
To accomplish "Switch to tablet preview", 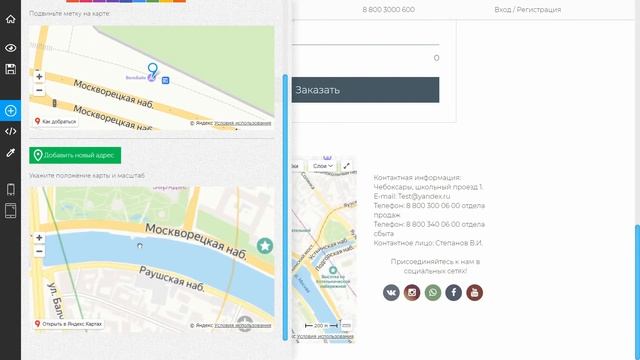I will click(11, 211).
